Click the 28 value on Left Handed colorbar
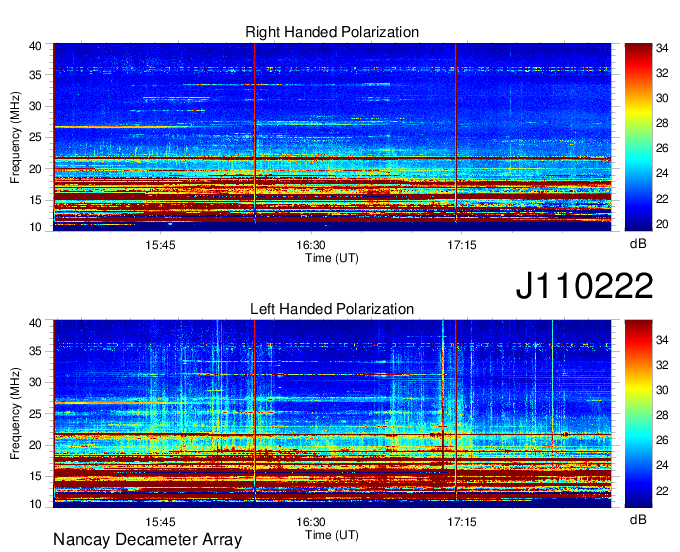This screenshot has width=680, height=552. (x=662, y=415)
